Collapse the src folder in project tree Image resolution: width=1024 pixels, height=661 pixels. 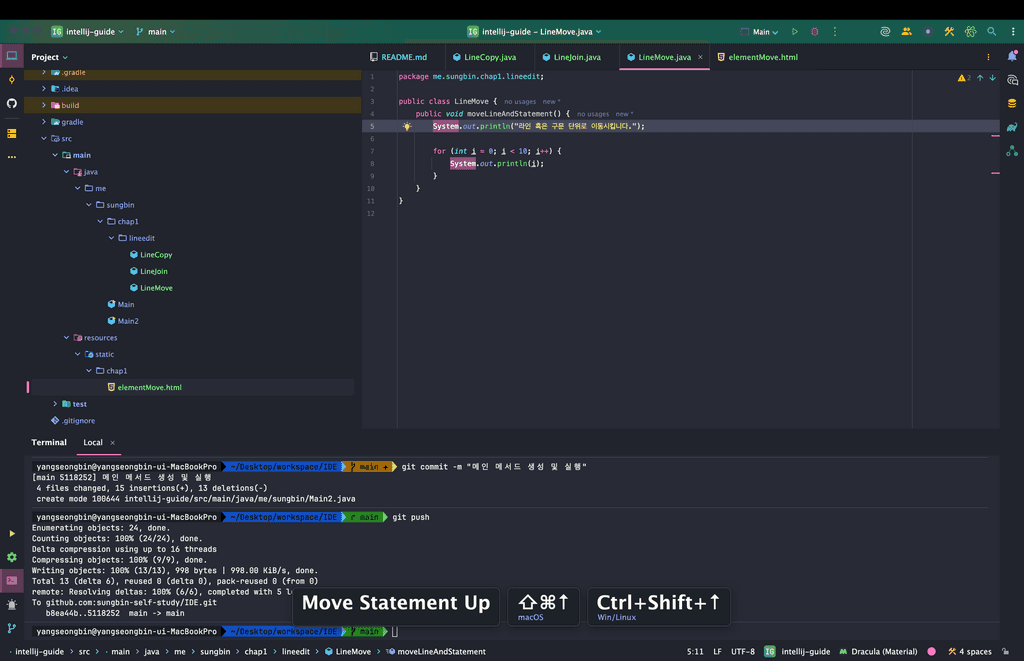click(x=44, y=139)
